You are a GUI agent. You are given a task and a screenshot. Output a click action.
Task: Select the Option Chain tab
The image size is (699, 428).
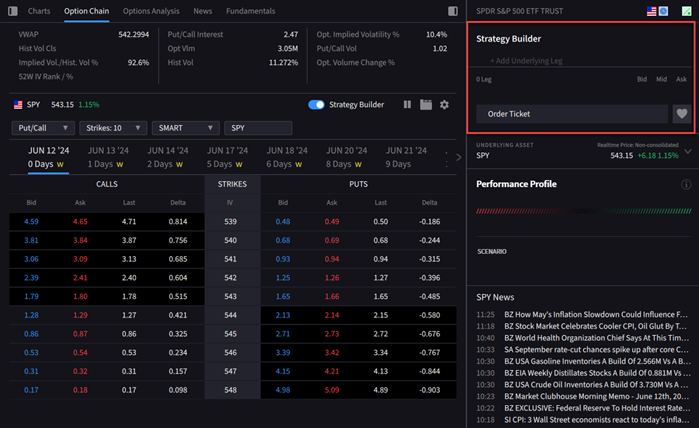pyautogui.click(x=86, y=11)
